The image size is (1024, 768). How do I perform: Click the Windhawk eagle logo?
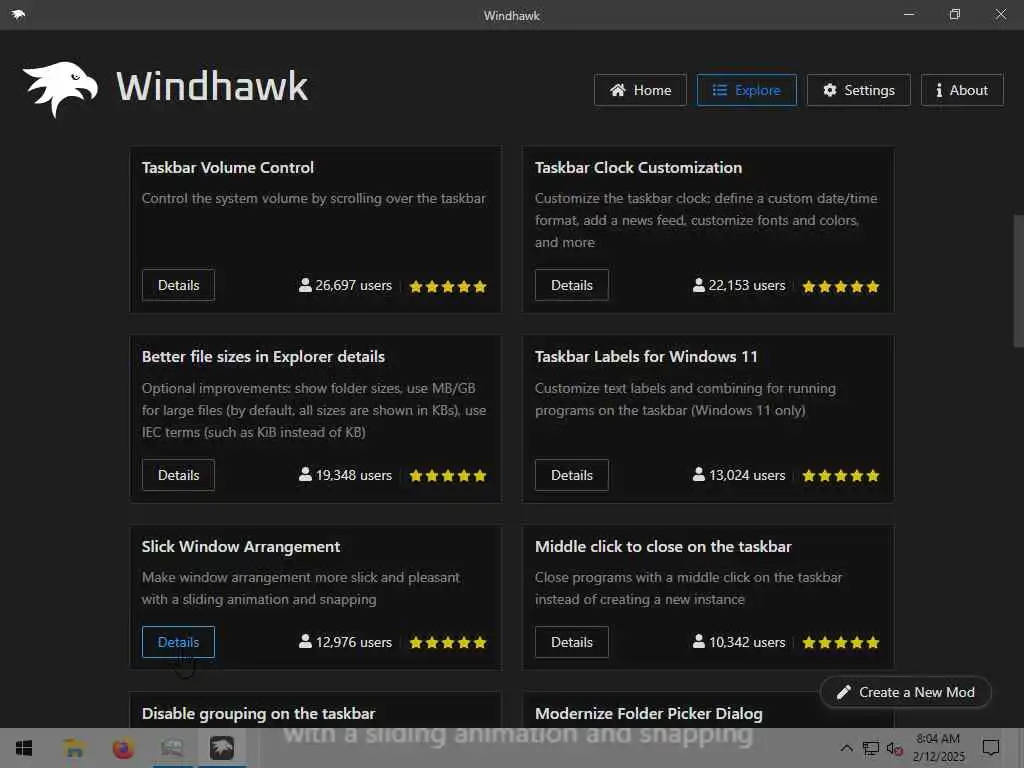tap(60, 89)
